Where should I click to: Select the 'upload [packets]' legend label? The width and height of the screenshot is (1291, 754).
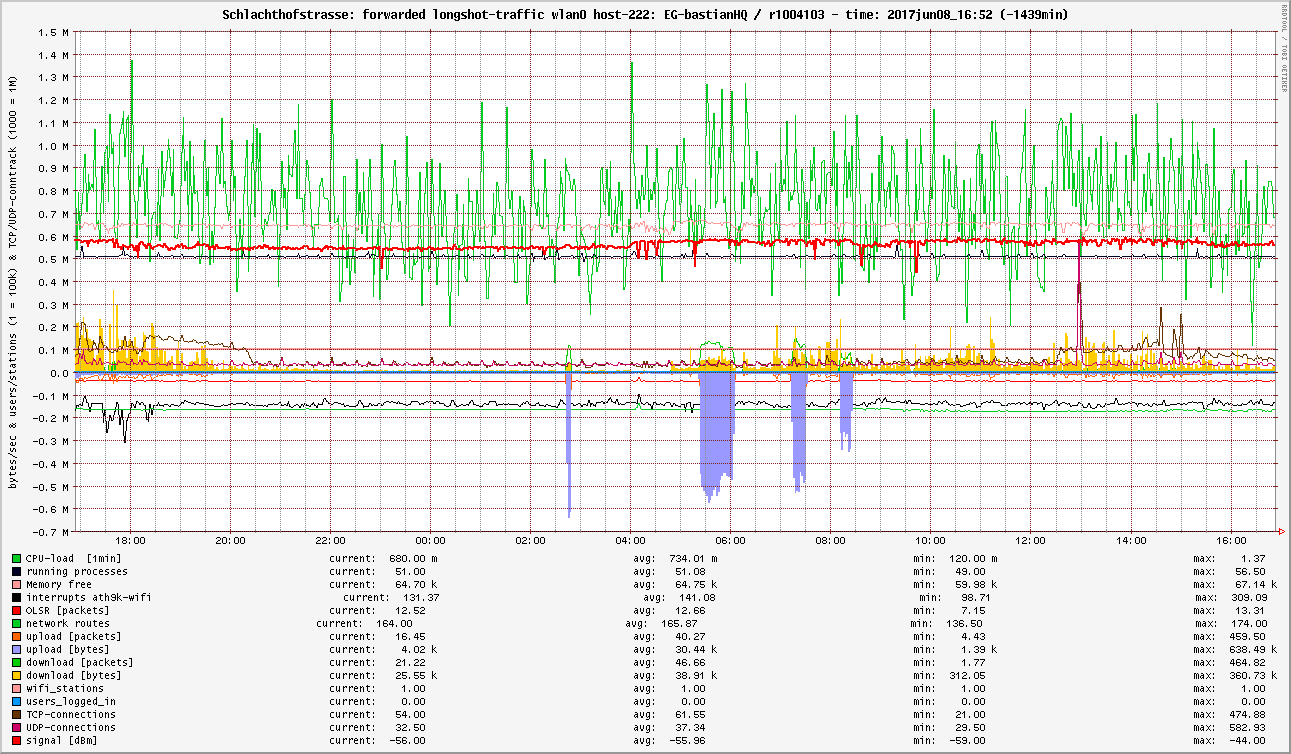(x=74, y=636)
